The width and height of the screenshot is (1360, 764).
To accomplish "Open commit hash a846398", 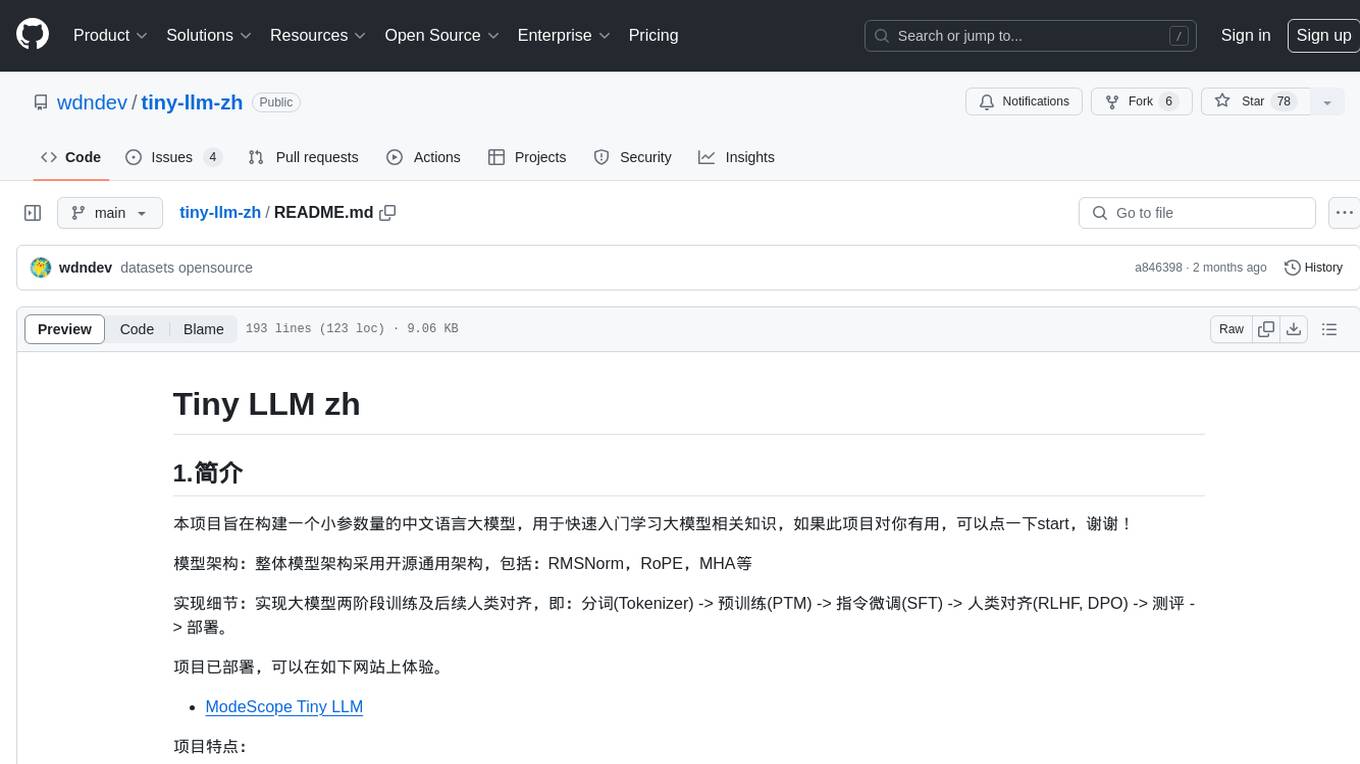I will (1158, 268).
